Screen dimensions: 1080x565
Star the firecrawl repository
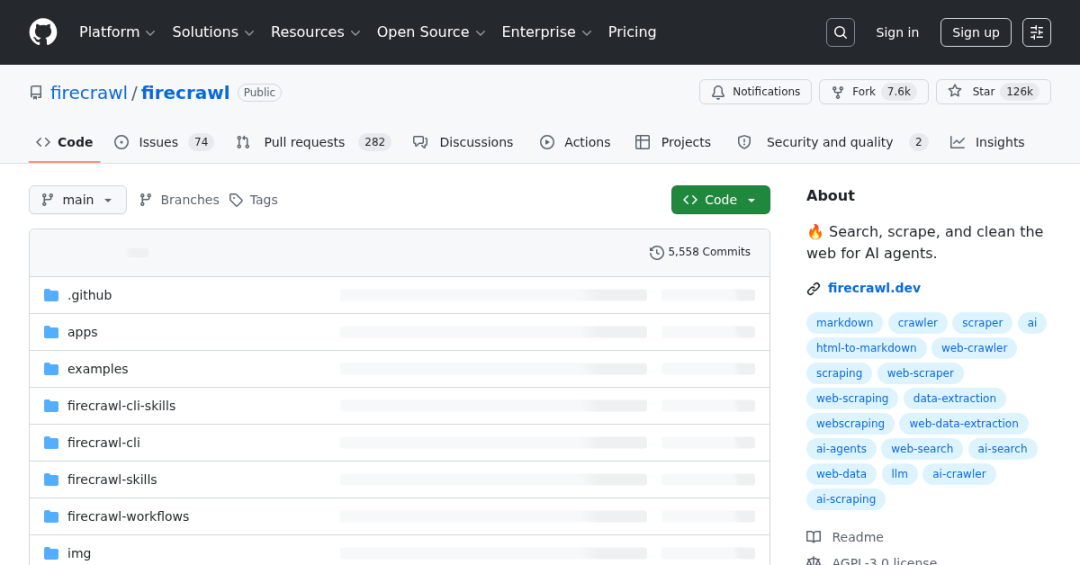click(993, 92)
